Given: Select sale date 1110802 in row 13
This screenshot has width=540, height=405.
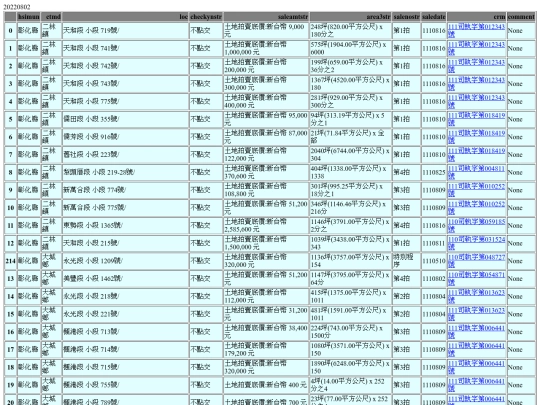Looking at the screenshot, I should tap(434, 279).
